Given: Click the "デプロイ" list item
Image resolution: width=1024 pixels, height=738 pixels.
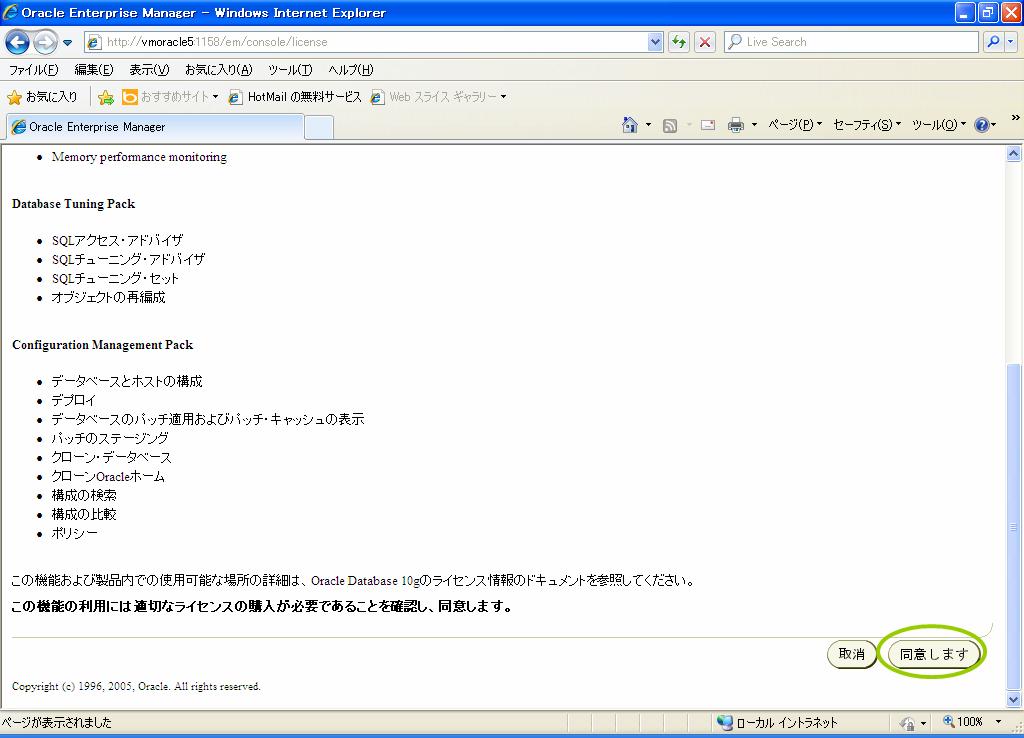Looking at the screenshot, I should click(x=74, y=400).
